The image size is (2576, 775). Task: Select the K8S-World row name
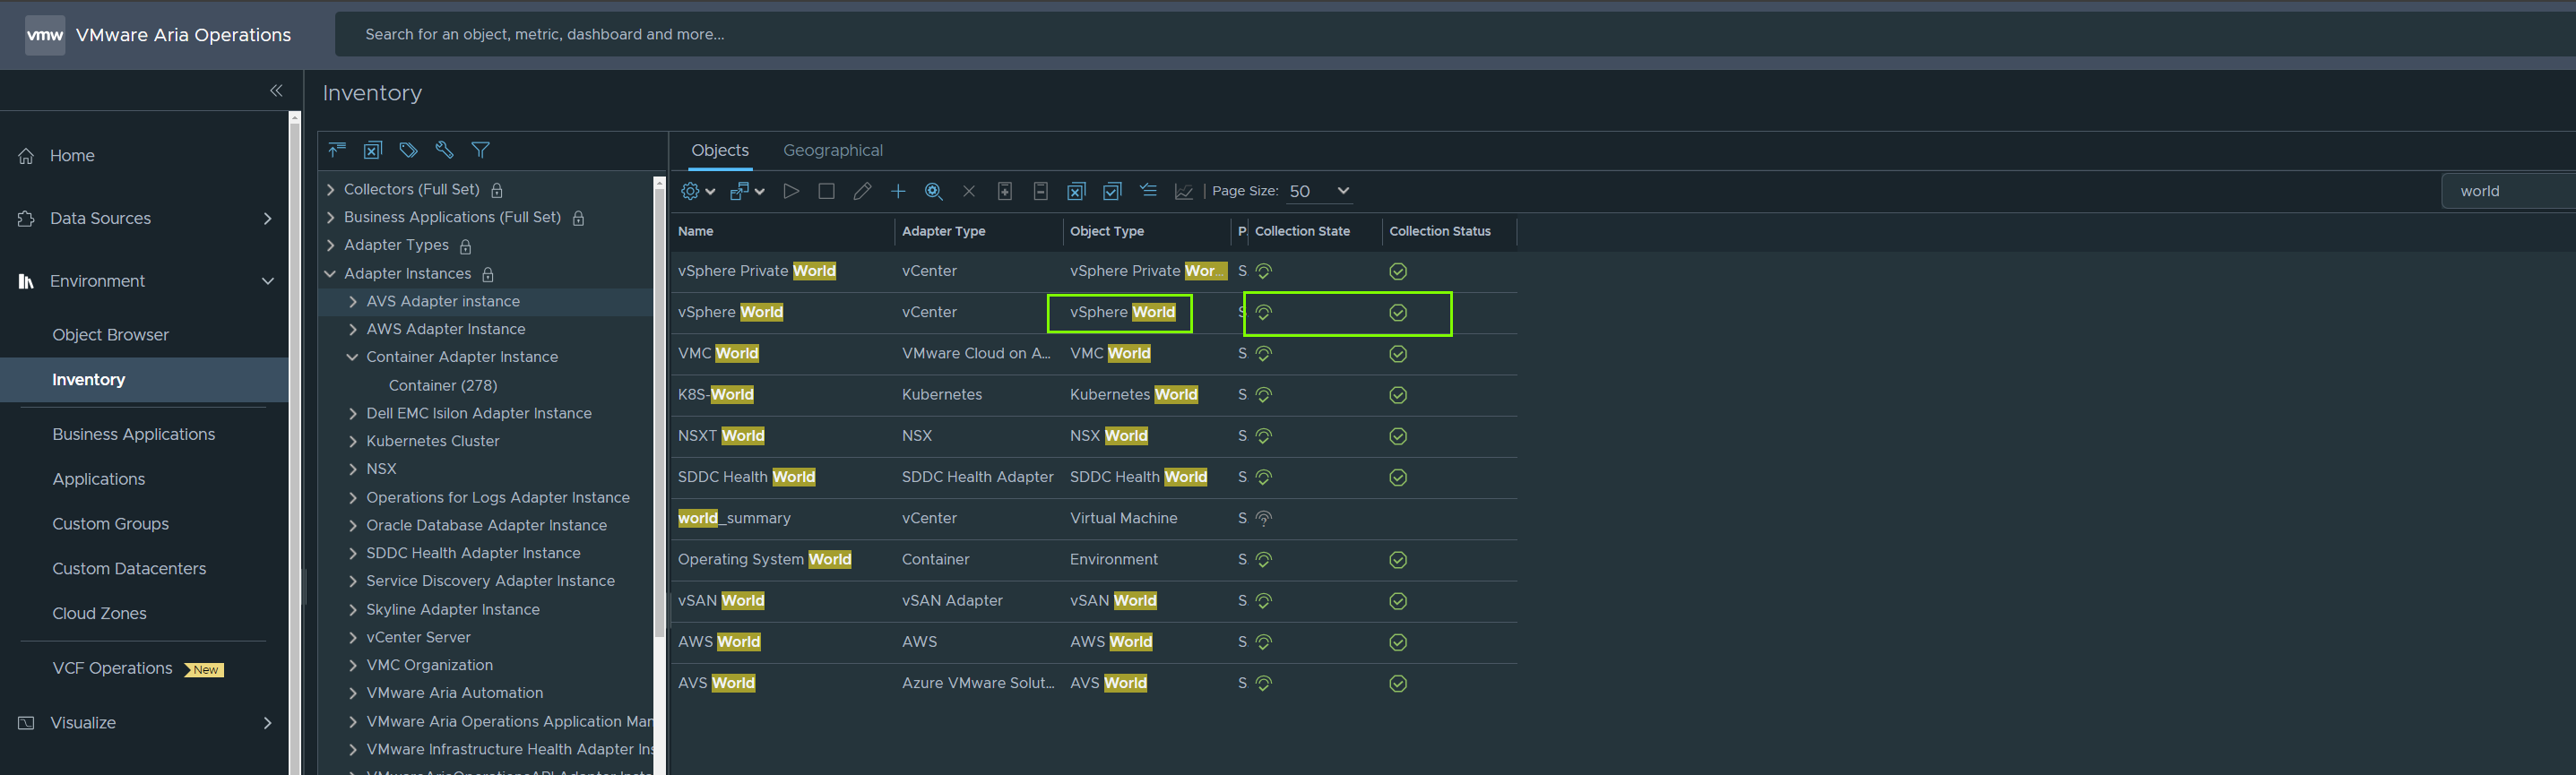point(716,395)
